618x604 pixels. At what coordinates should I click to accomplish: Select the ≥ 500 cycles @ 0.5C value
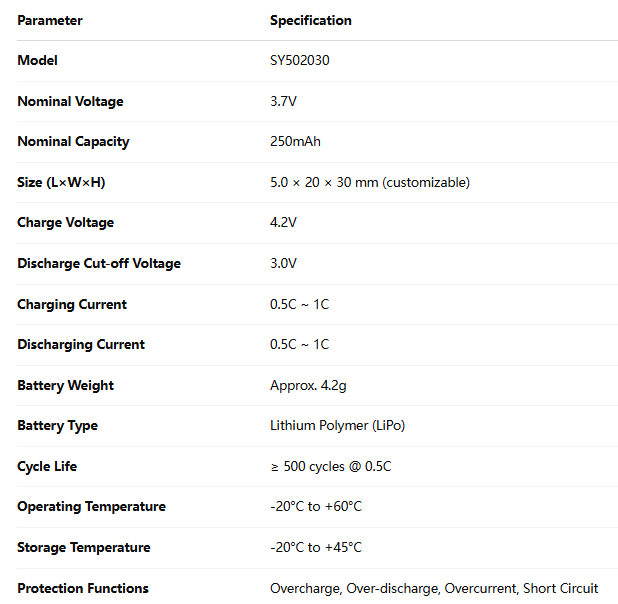point(331,466)
